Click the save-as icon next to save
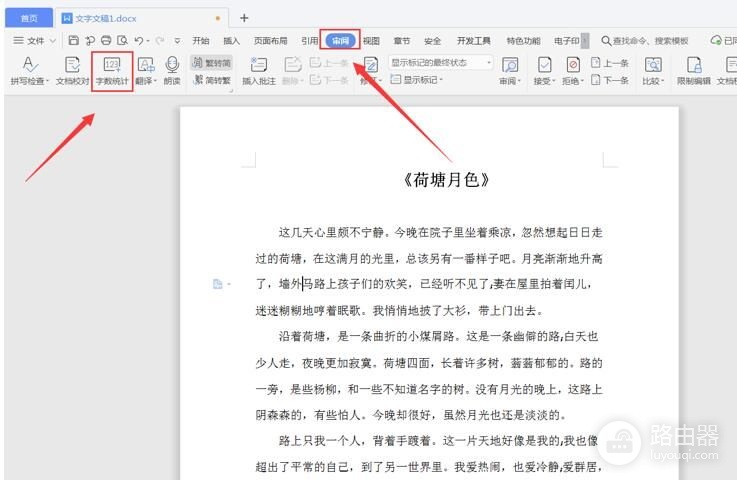 pyautogui.click(x=90, y=41)
